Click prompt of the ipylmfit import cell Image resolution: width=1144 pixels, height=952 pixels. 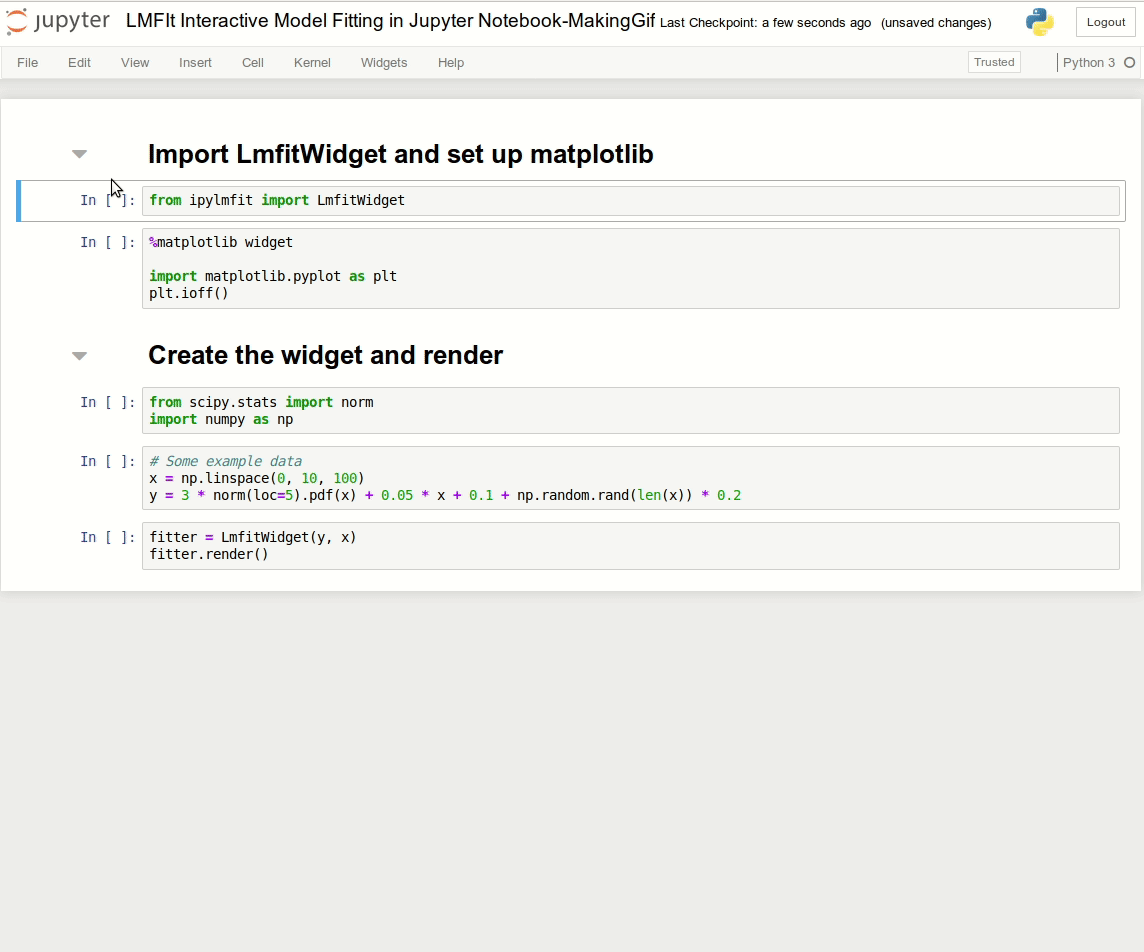point(107,200)
